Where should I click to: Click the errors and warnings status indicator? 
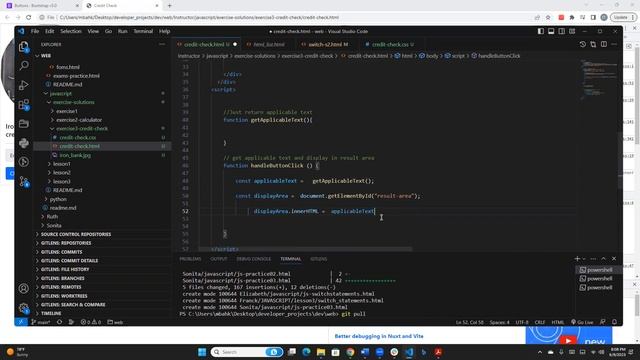pyautogui.click(x=90, y=322)
